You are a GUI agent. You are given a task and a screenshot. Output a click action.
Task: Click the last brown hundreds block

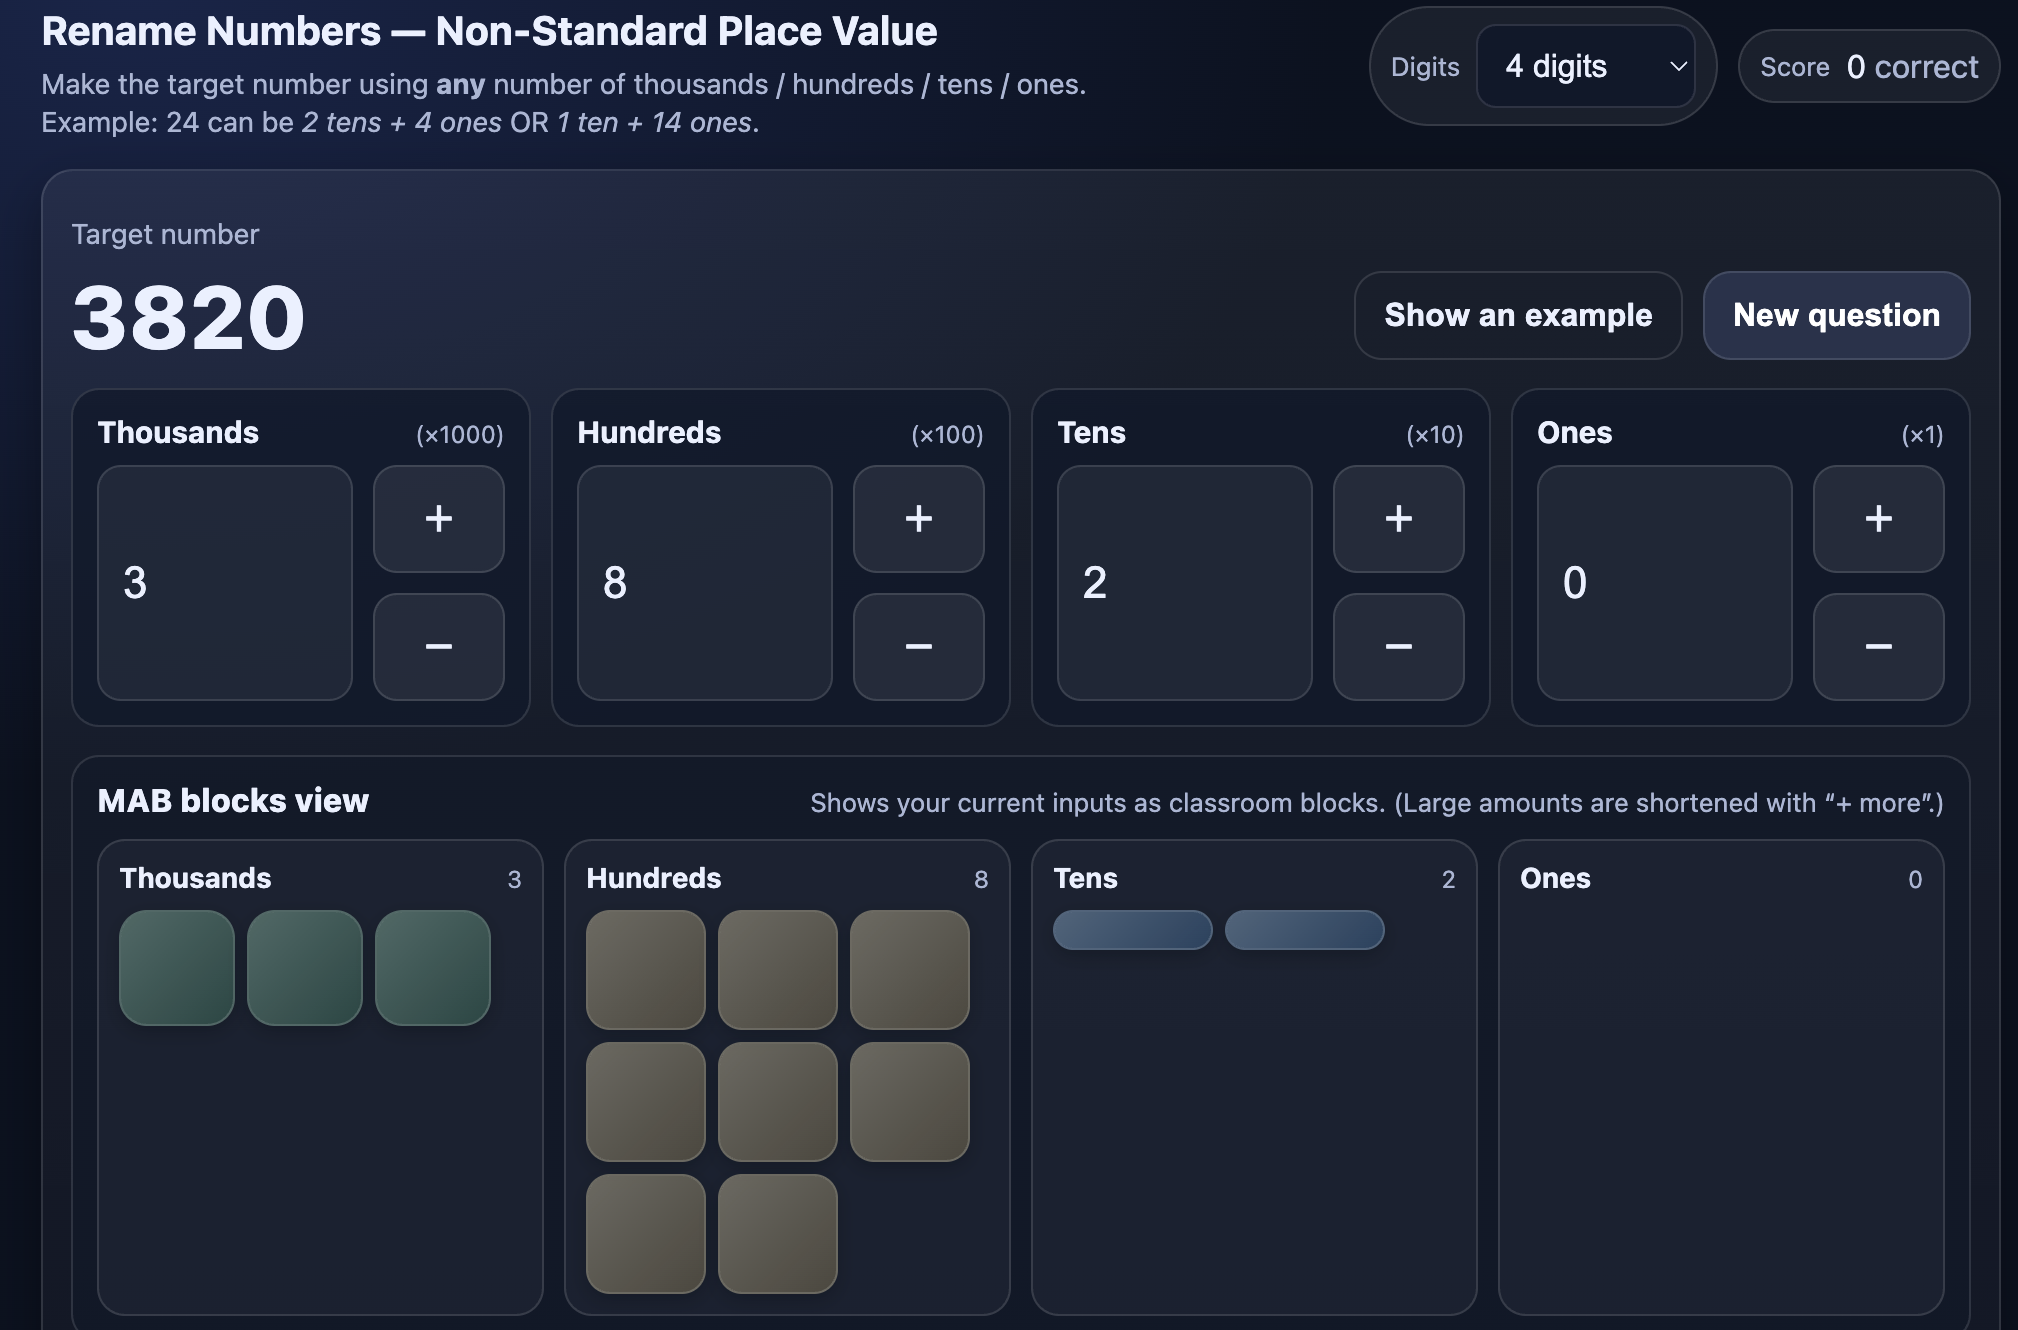click(777, 1234)
